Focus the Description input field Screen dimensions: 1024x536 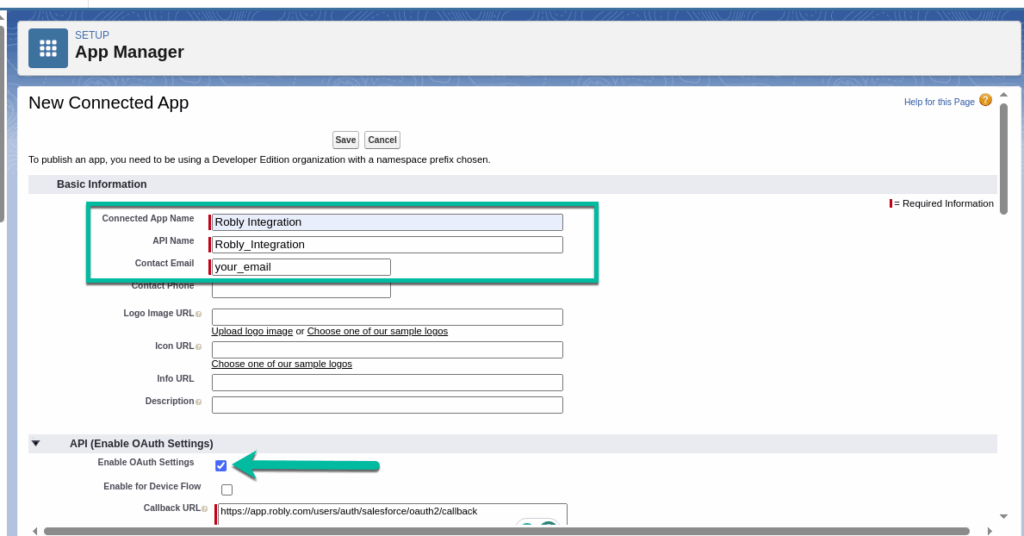click(387, 405)
